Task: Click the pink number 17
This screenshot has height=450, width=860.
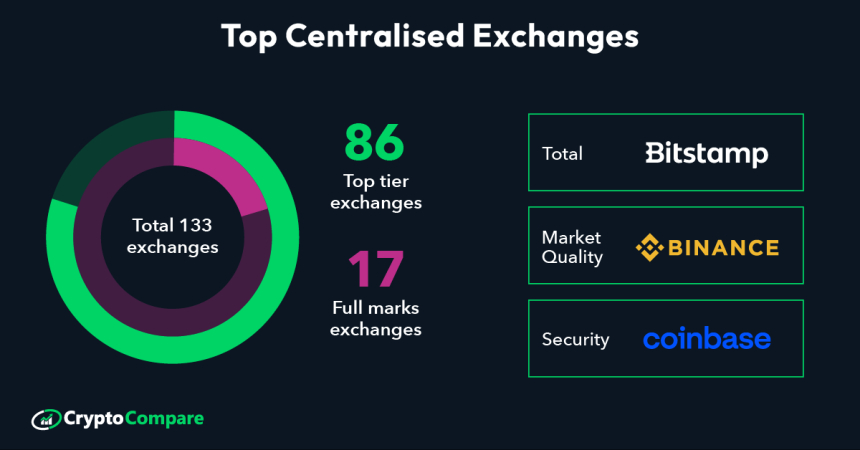Action: click(375, 270)
